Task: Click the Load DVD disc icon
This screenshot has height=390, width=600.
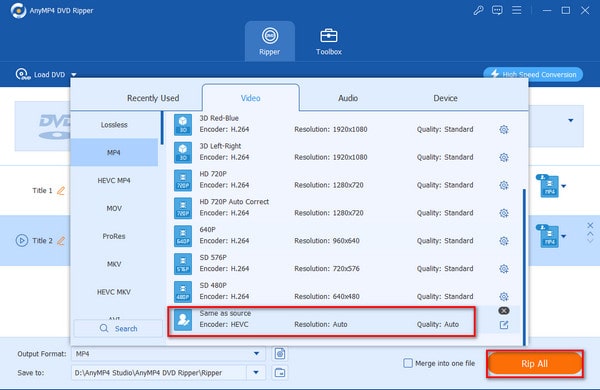Action: tap(23, 74)
